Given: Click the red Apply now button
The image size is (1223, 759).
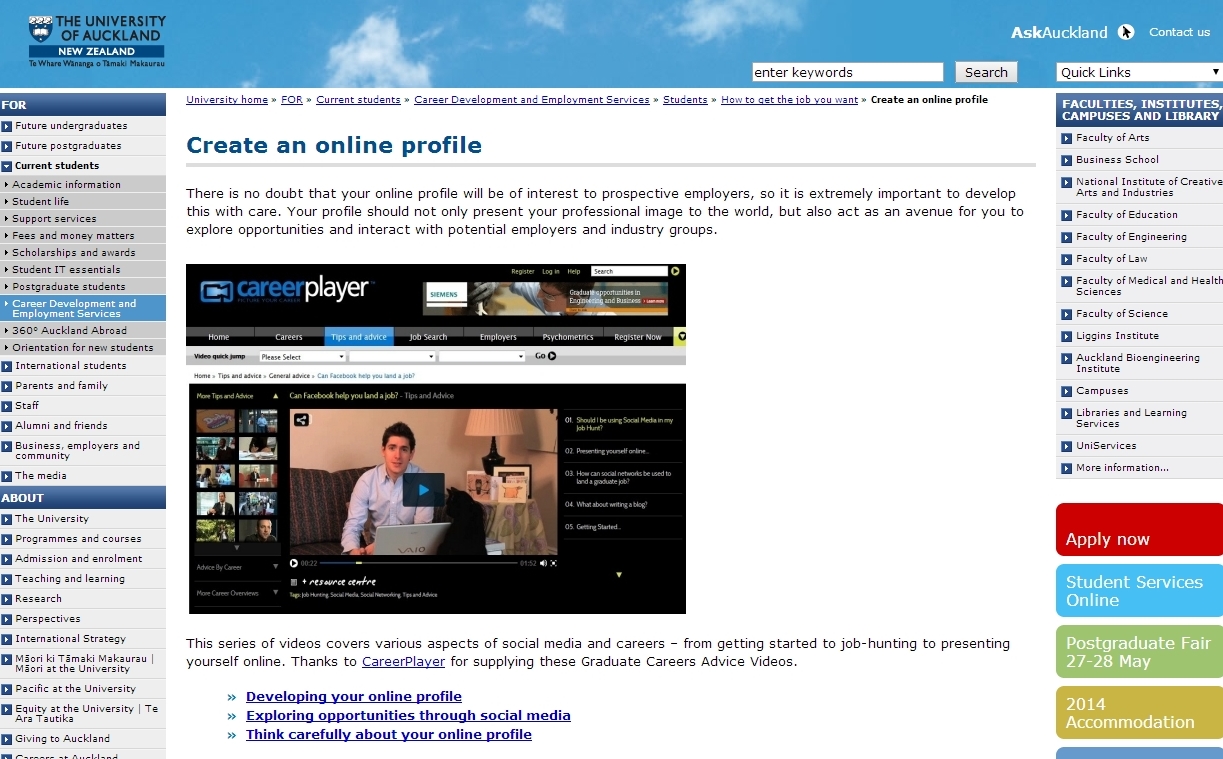Looking at the screenshot, I should [1139, 530].
